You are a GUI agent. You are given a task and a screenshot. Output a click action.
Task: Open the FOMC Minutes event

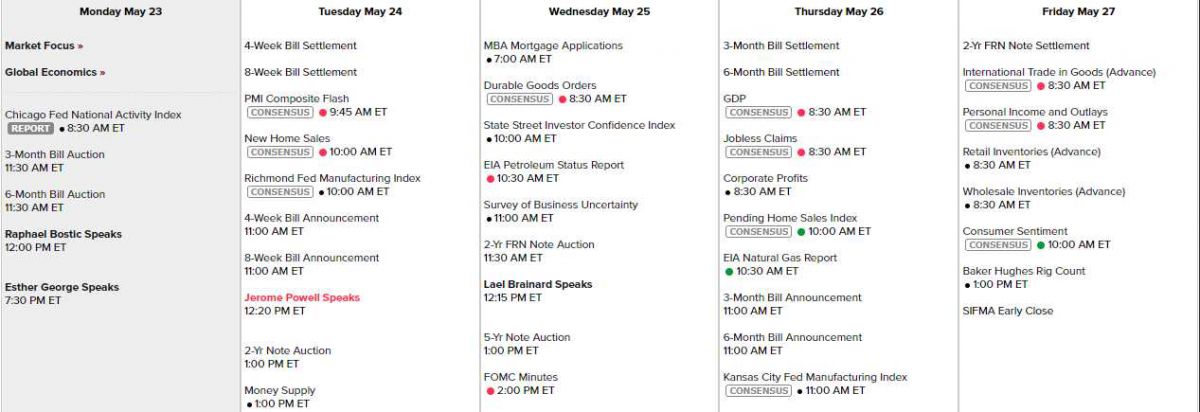click(521, 377)
